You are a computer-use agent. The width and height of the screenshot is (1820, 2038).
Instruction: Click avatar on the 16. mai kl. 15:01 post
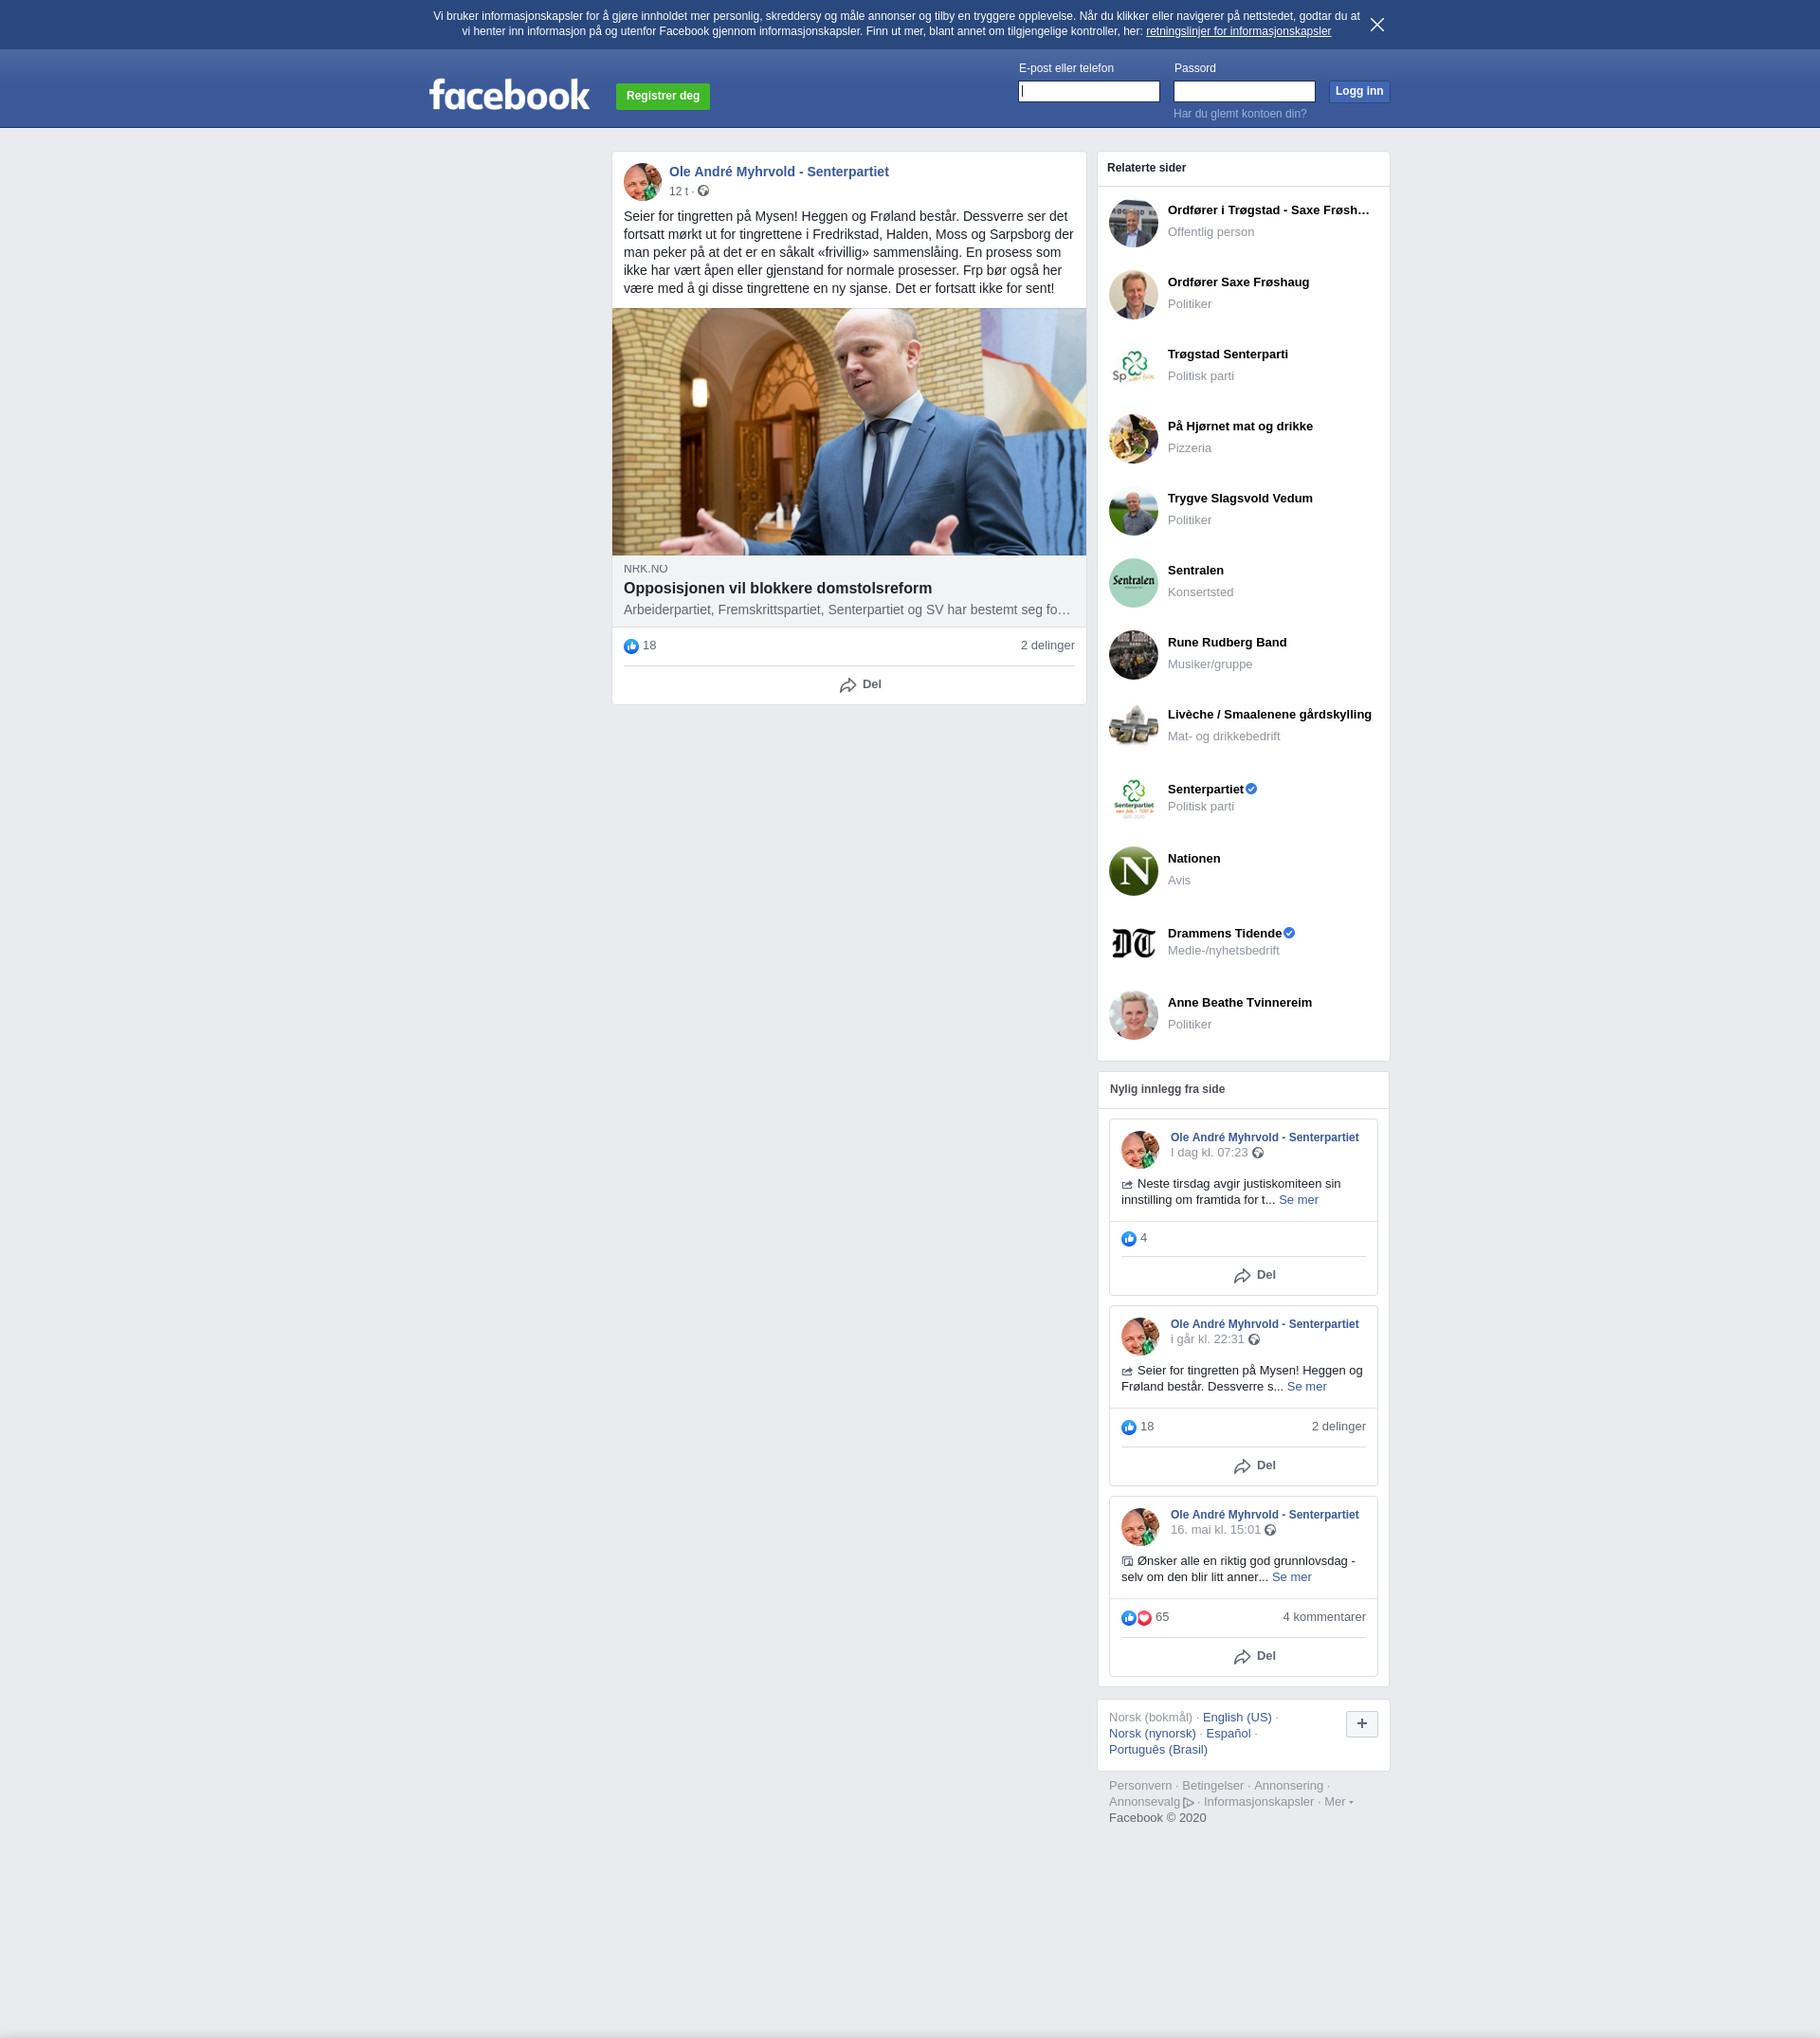pyautogui.click(x=1140, y=1527)
